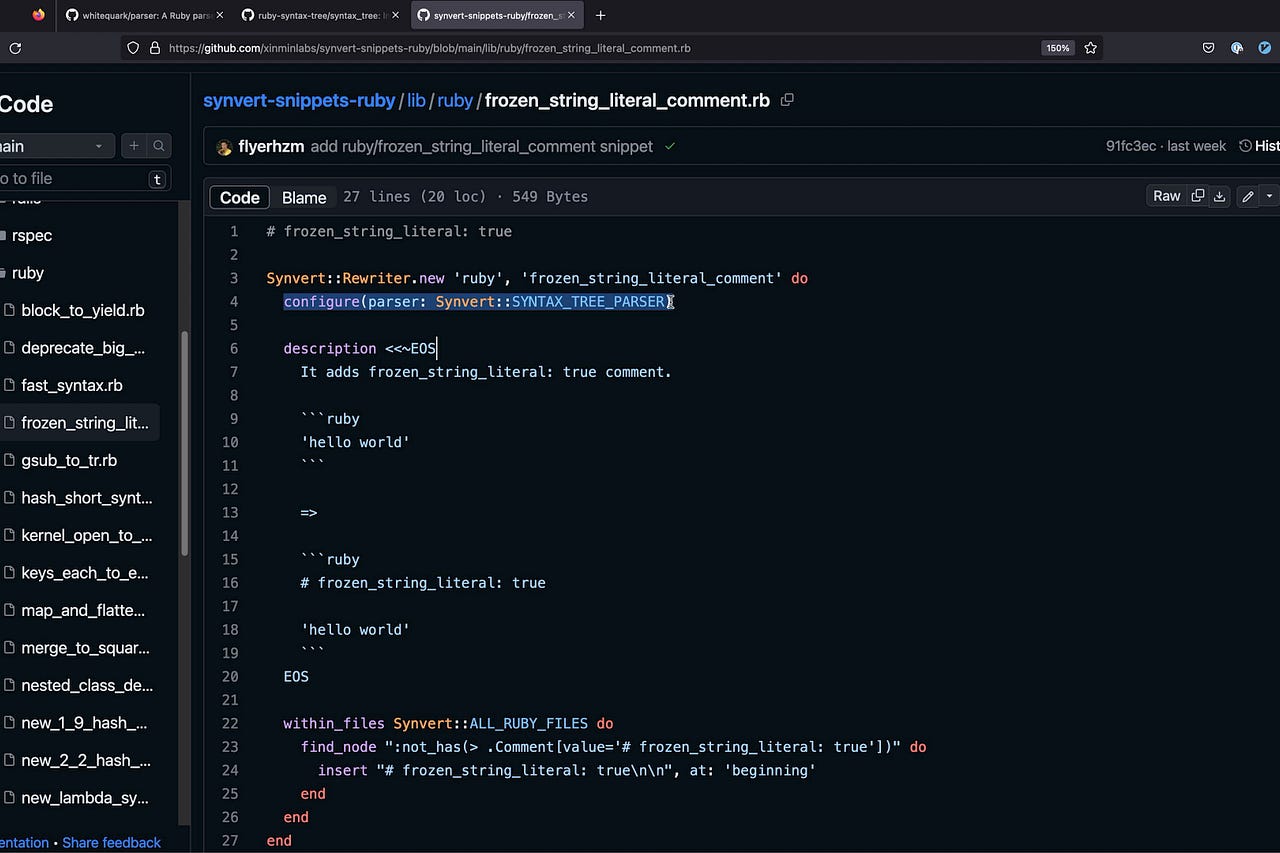Viewport: 1280px width, 853px height.
Task: Open block_to_yield.rb in file tree
Action: pyautogui.click(x=83, y=310)
